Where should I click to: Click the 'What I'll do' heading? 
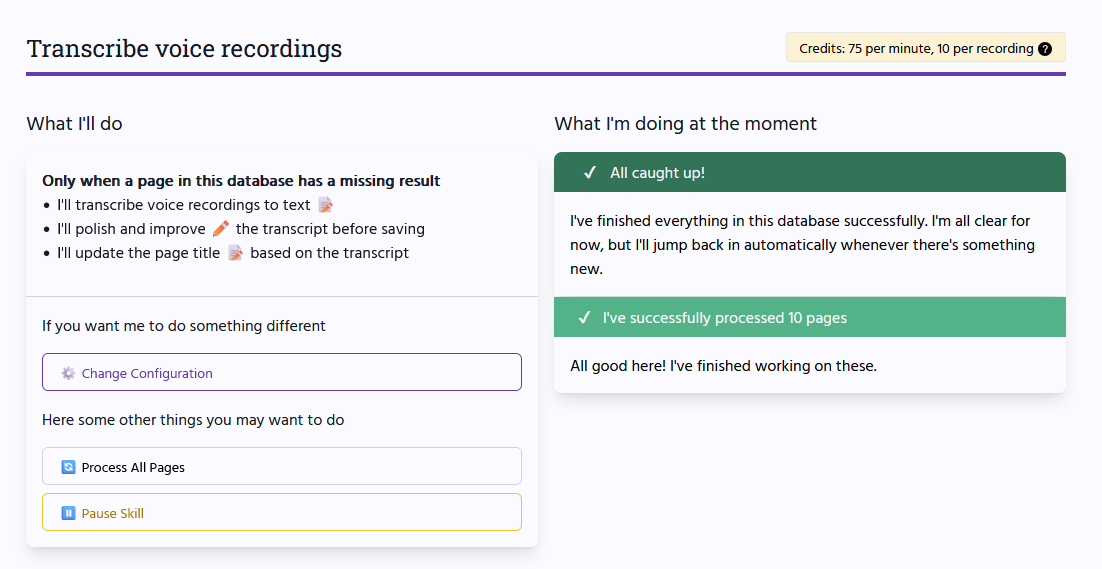click(74, 124)
